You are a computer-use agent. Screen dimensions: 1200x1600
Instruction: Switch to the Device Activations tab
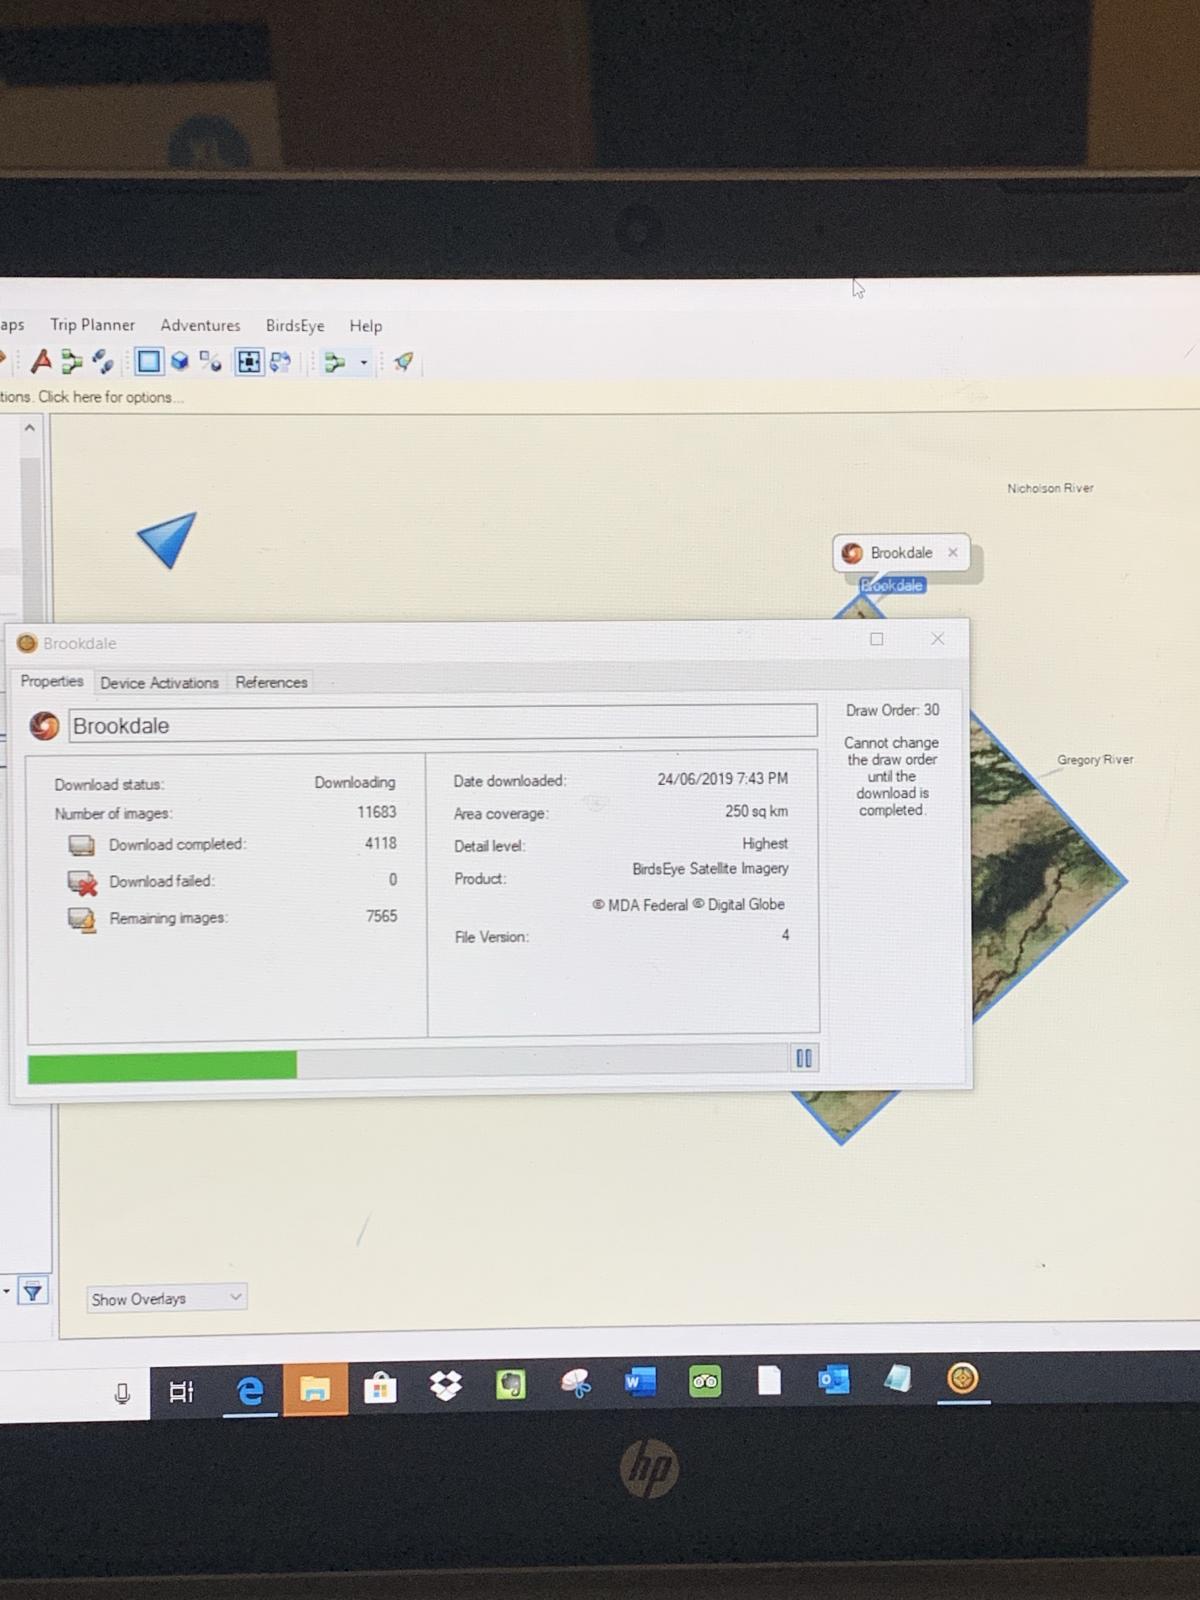159,683
